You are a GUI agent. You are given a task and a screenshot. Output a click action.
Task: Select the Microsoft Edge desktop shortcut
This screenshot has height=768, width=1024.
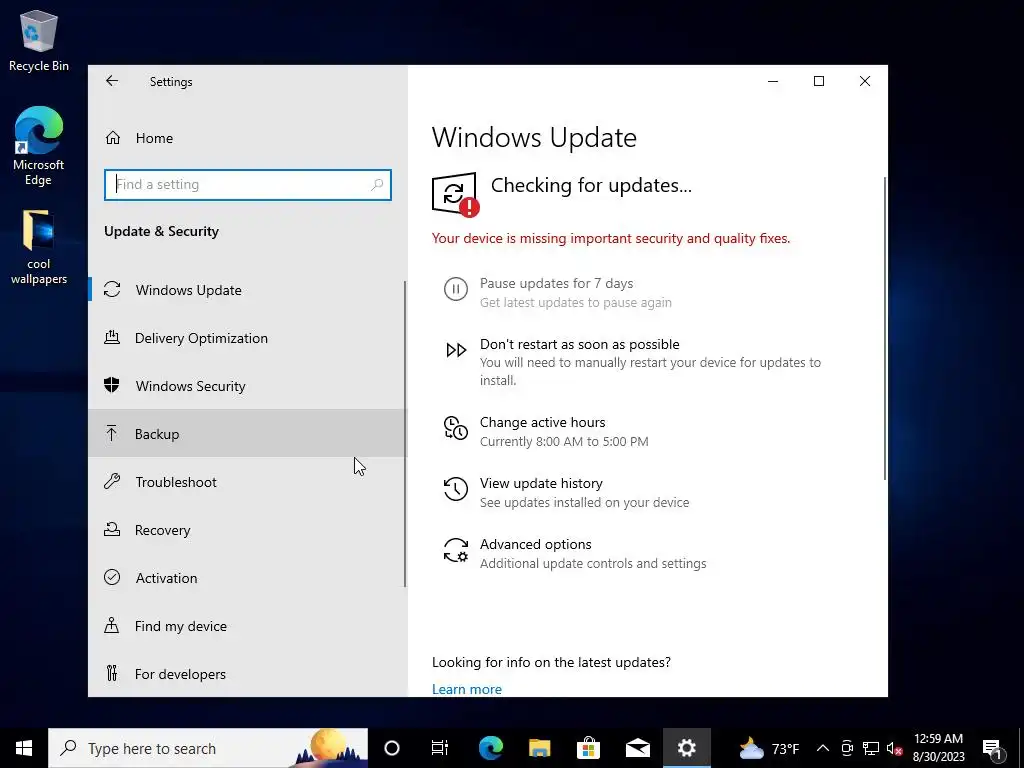tap(39, 146)
